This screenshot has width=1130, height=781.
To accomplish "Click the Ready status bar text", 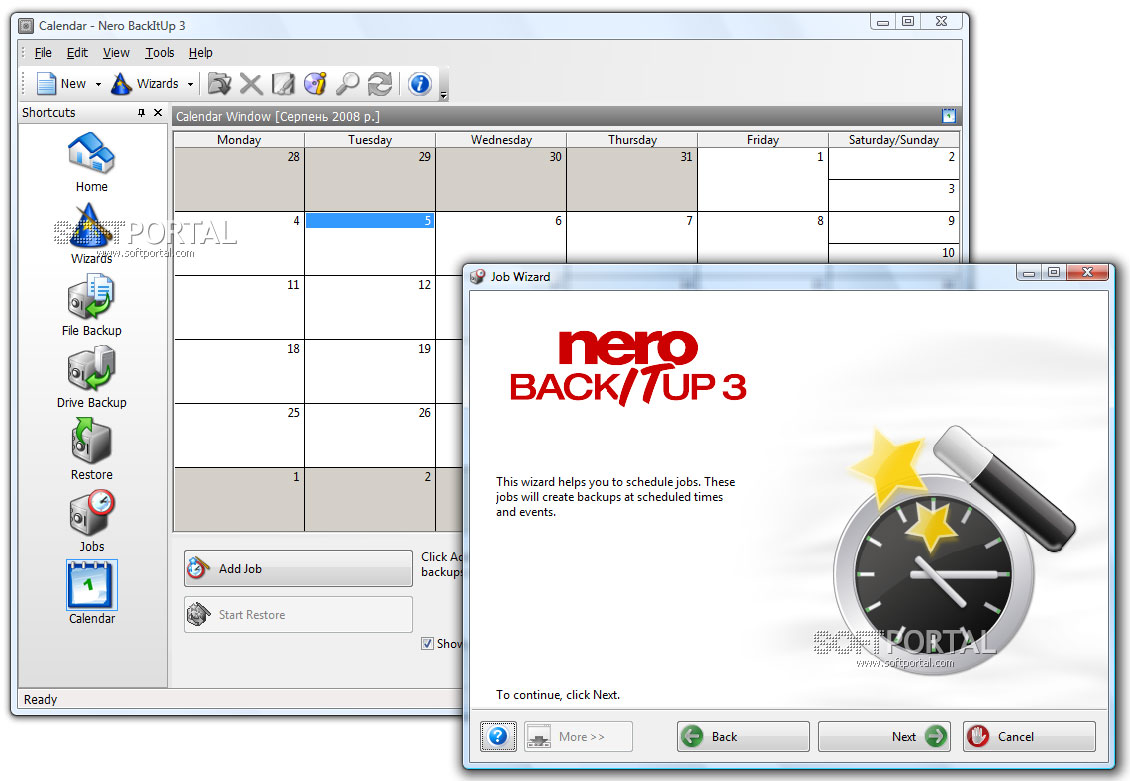I will [40, 700].
